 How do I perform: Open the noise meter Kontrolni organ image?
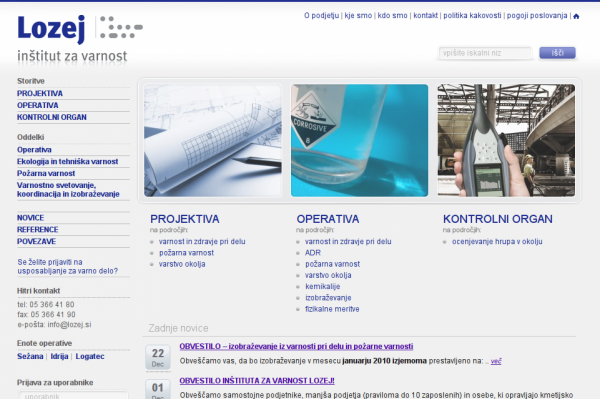coord(506,140)
